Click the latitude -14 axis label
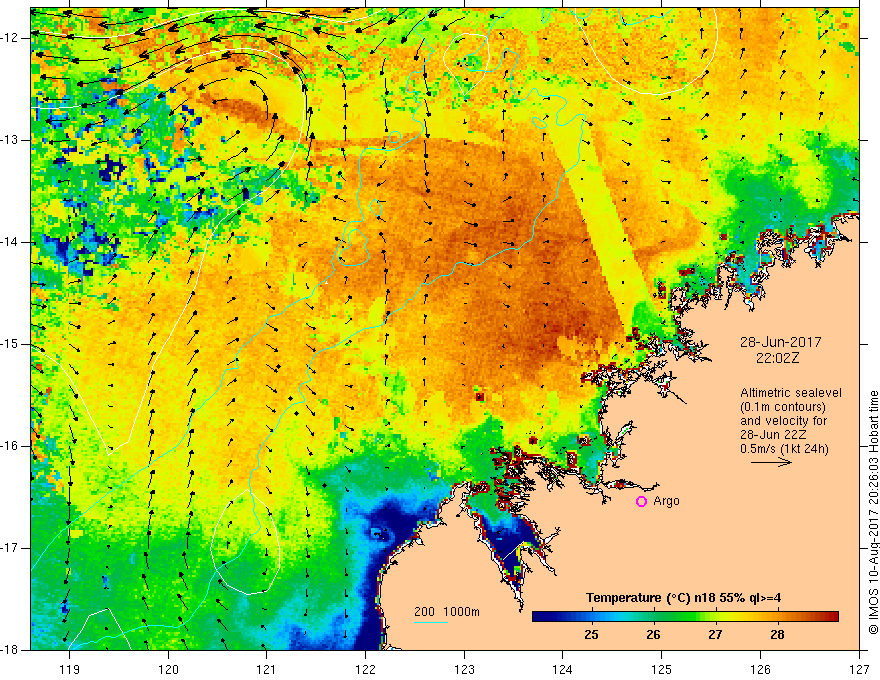This screenshot has height=680, width=880. click(x=10, y=242)
